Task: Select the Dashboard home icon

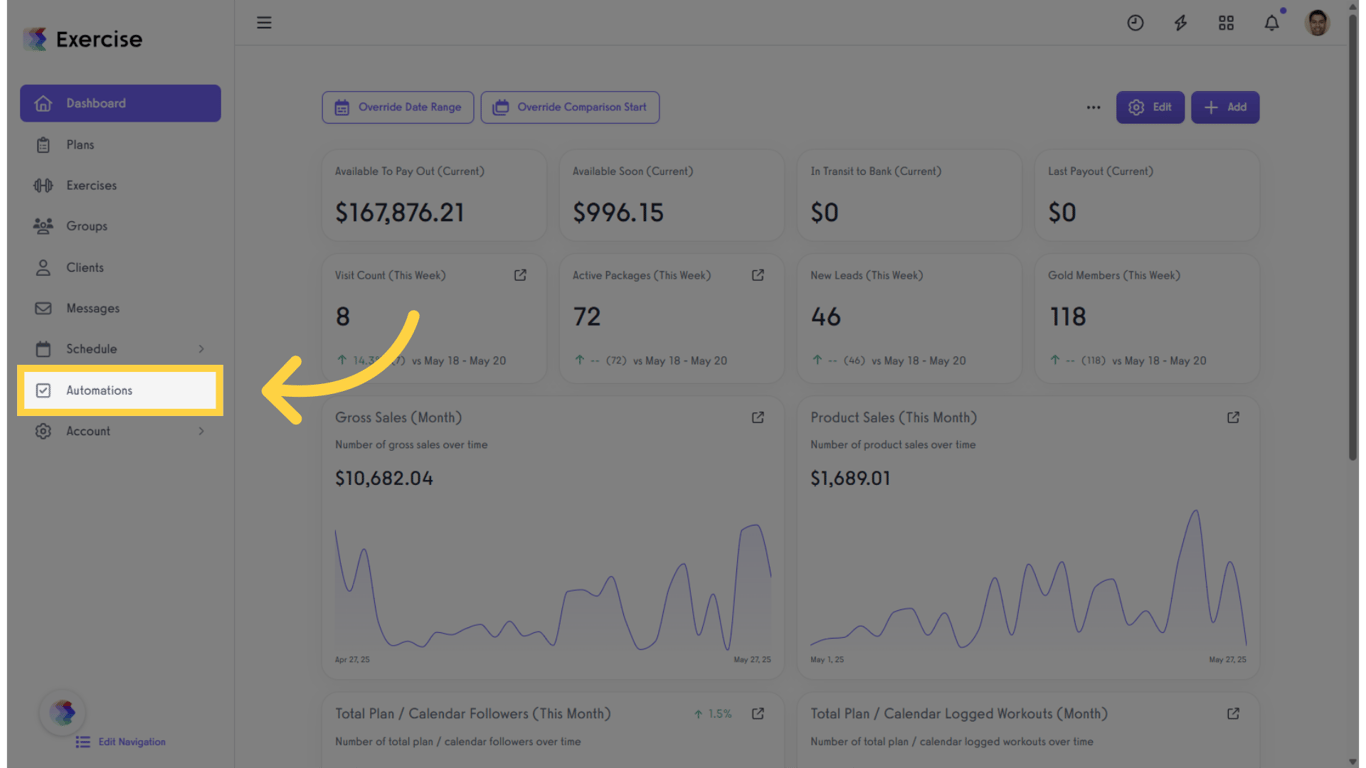Action: click(x=44, y=103)
